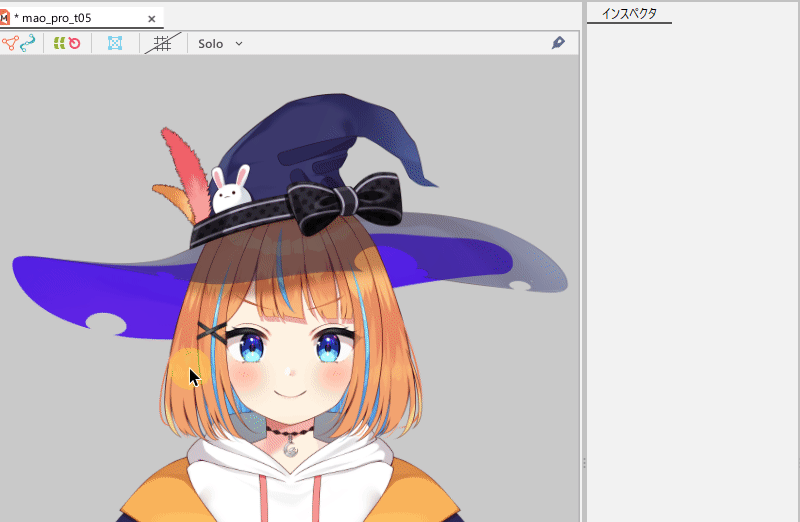800x522 pixels.
Task: Click the orange node-path tool icon
Action: coord(11,43)
